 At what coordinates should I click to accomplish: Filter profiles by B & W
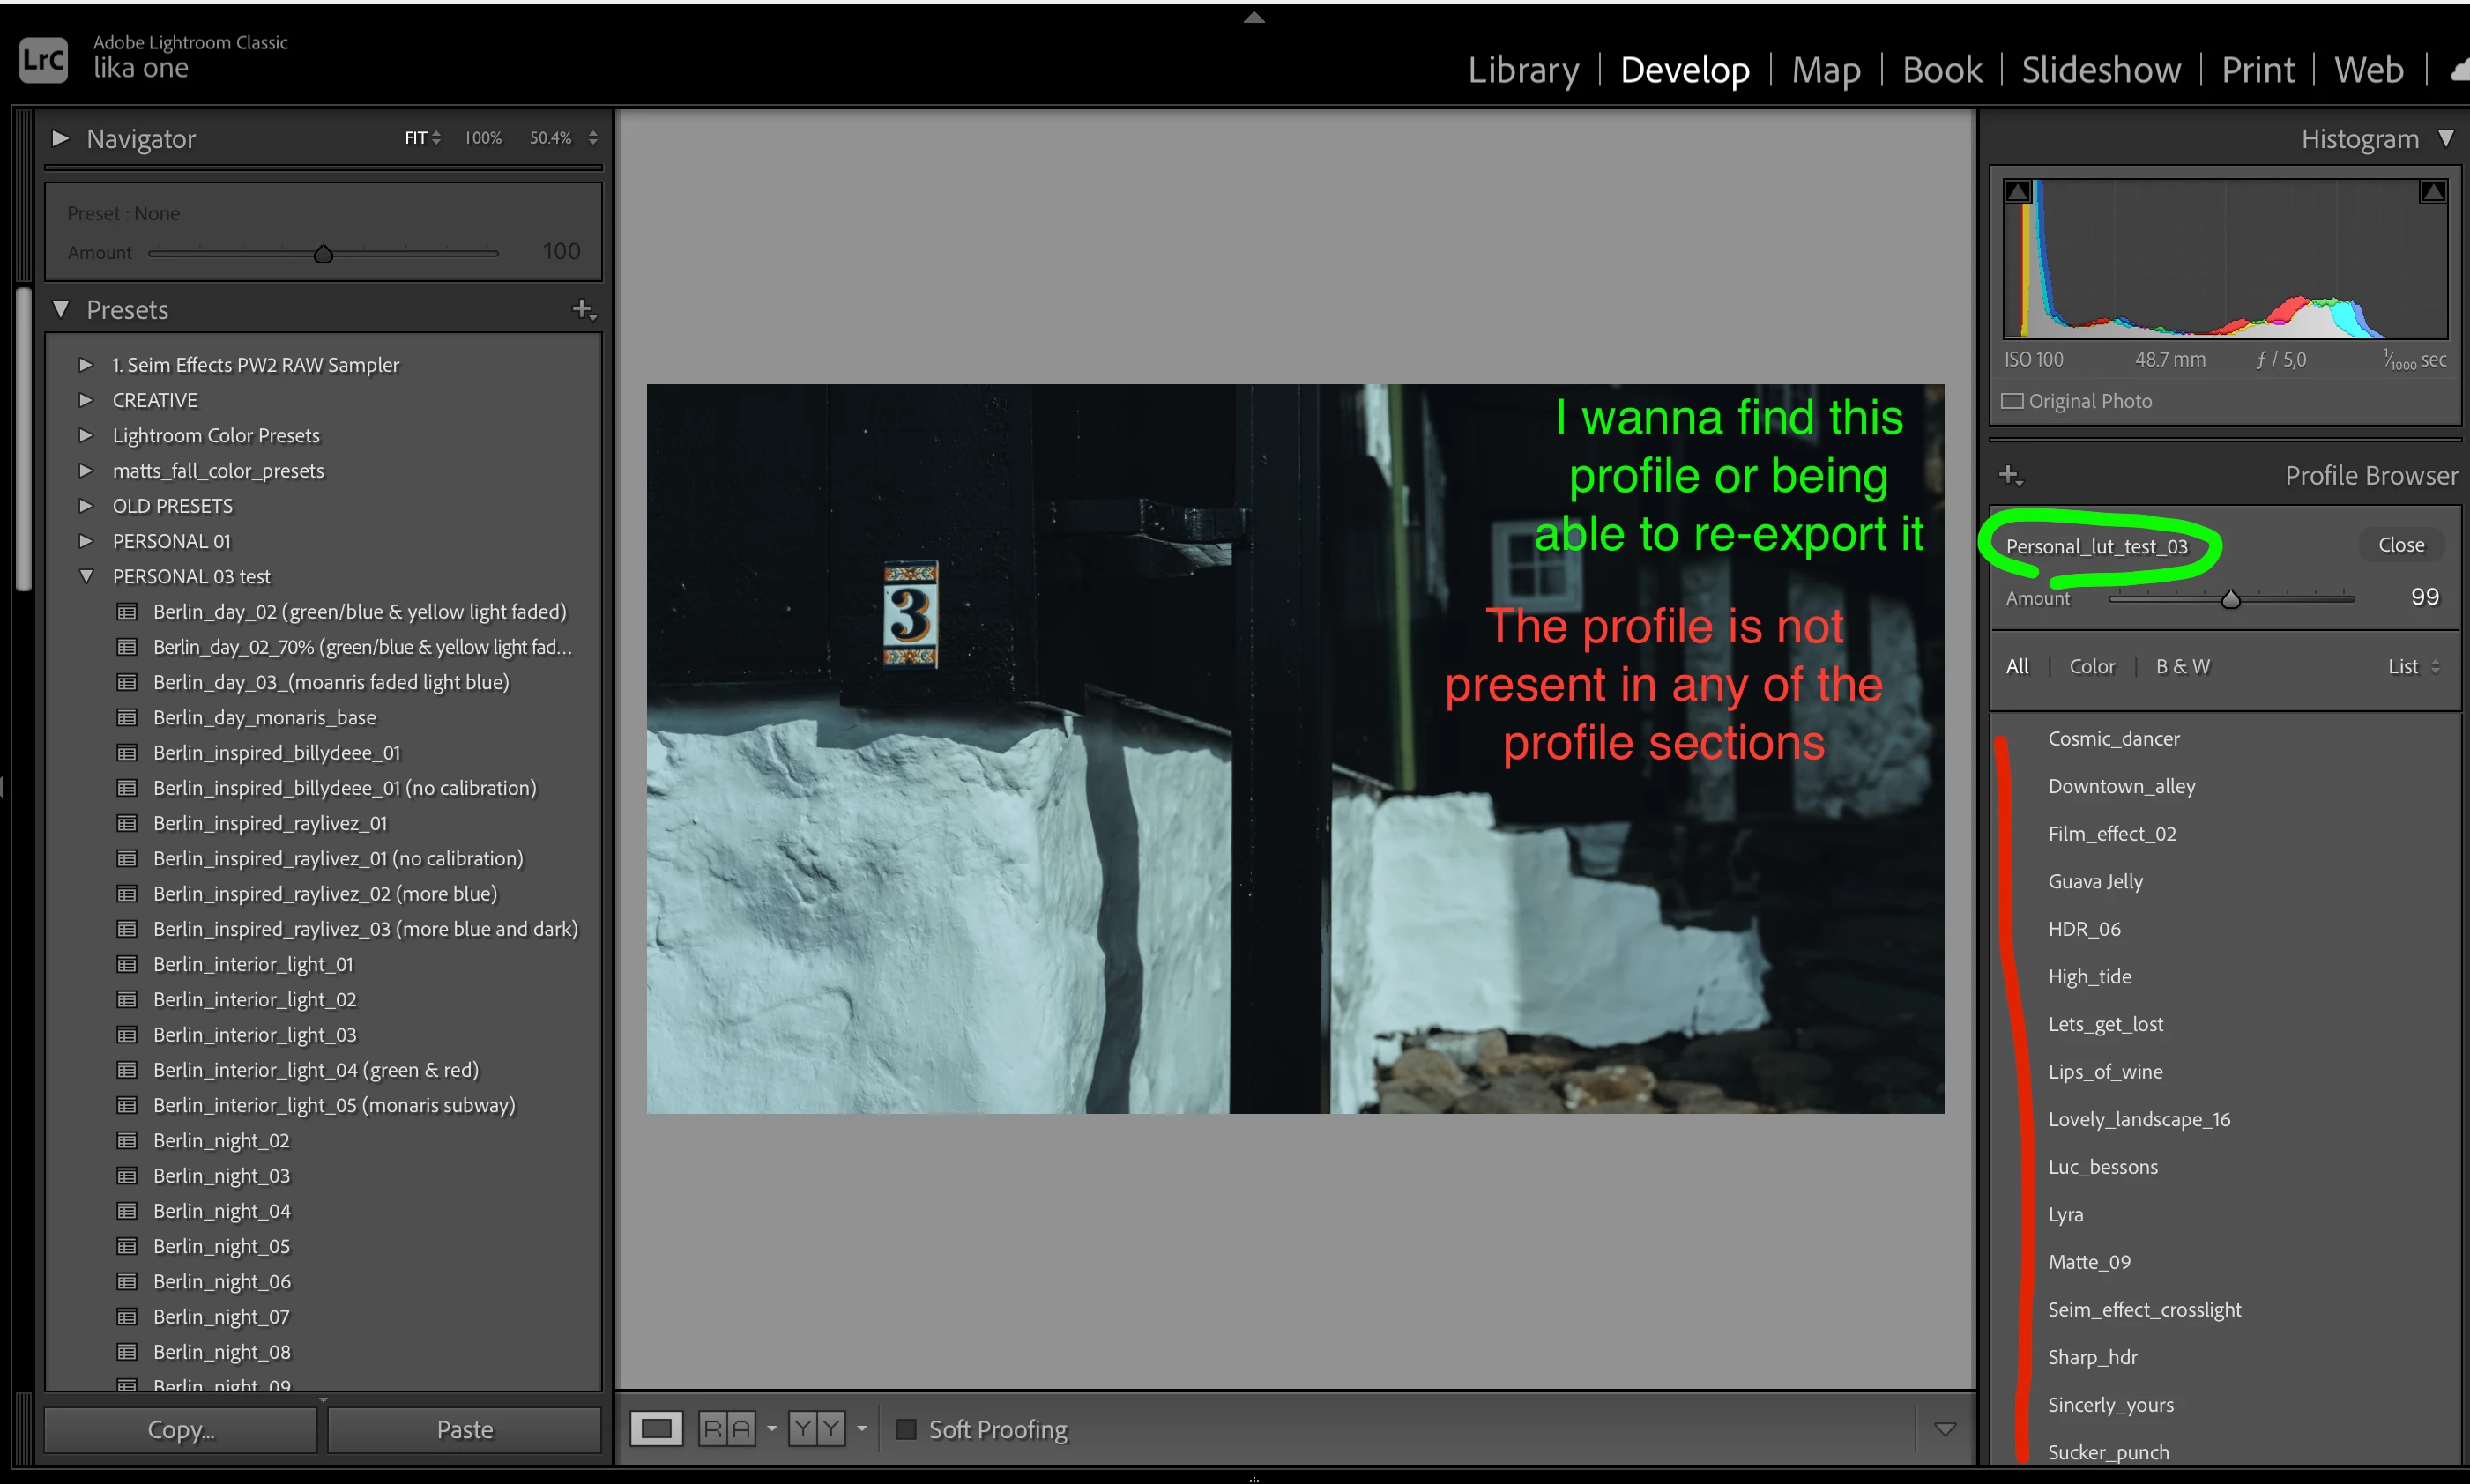pos(2182,666)
